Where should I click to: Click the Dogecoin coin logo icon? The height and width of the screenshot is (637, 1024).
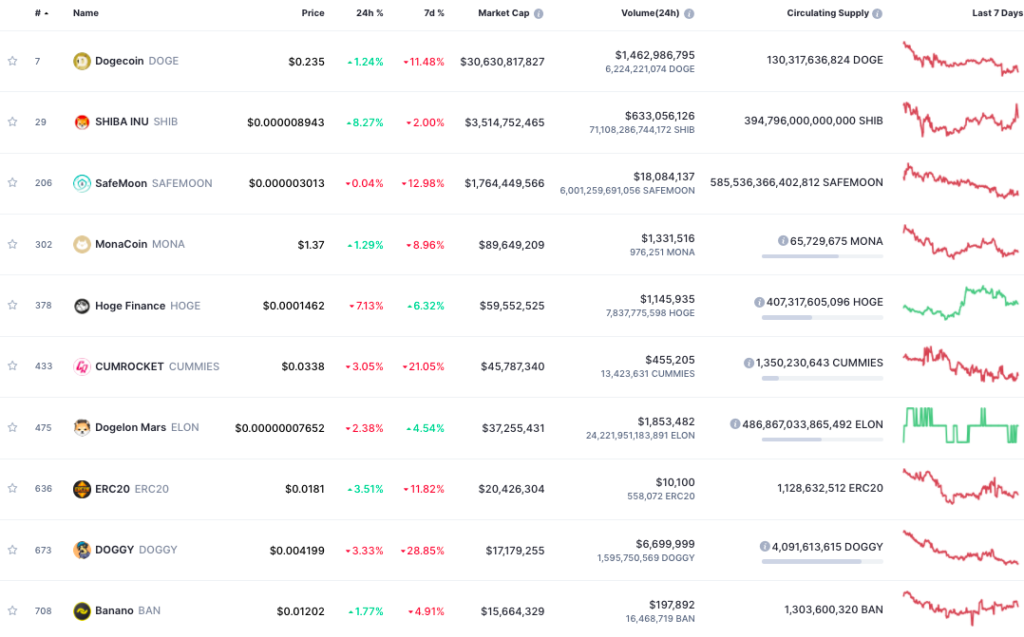tap(82, 61)
